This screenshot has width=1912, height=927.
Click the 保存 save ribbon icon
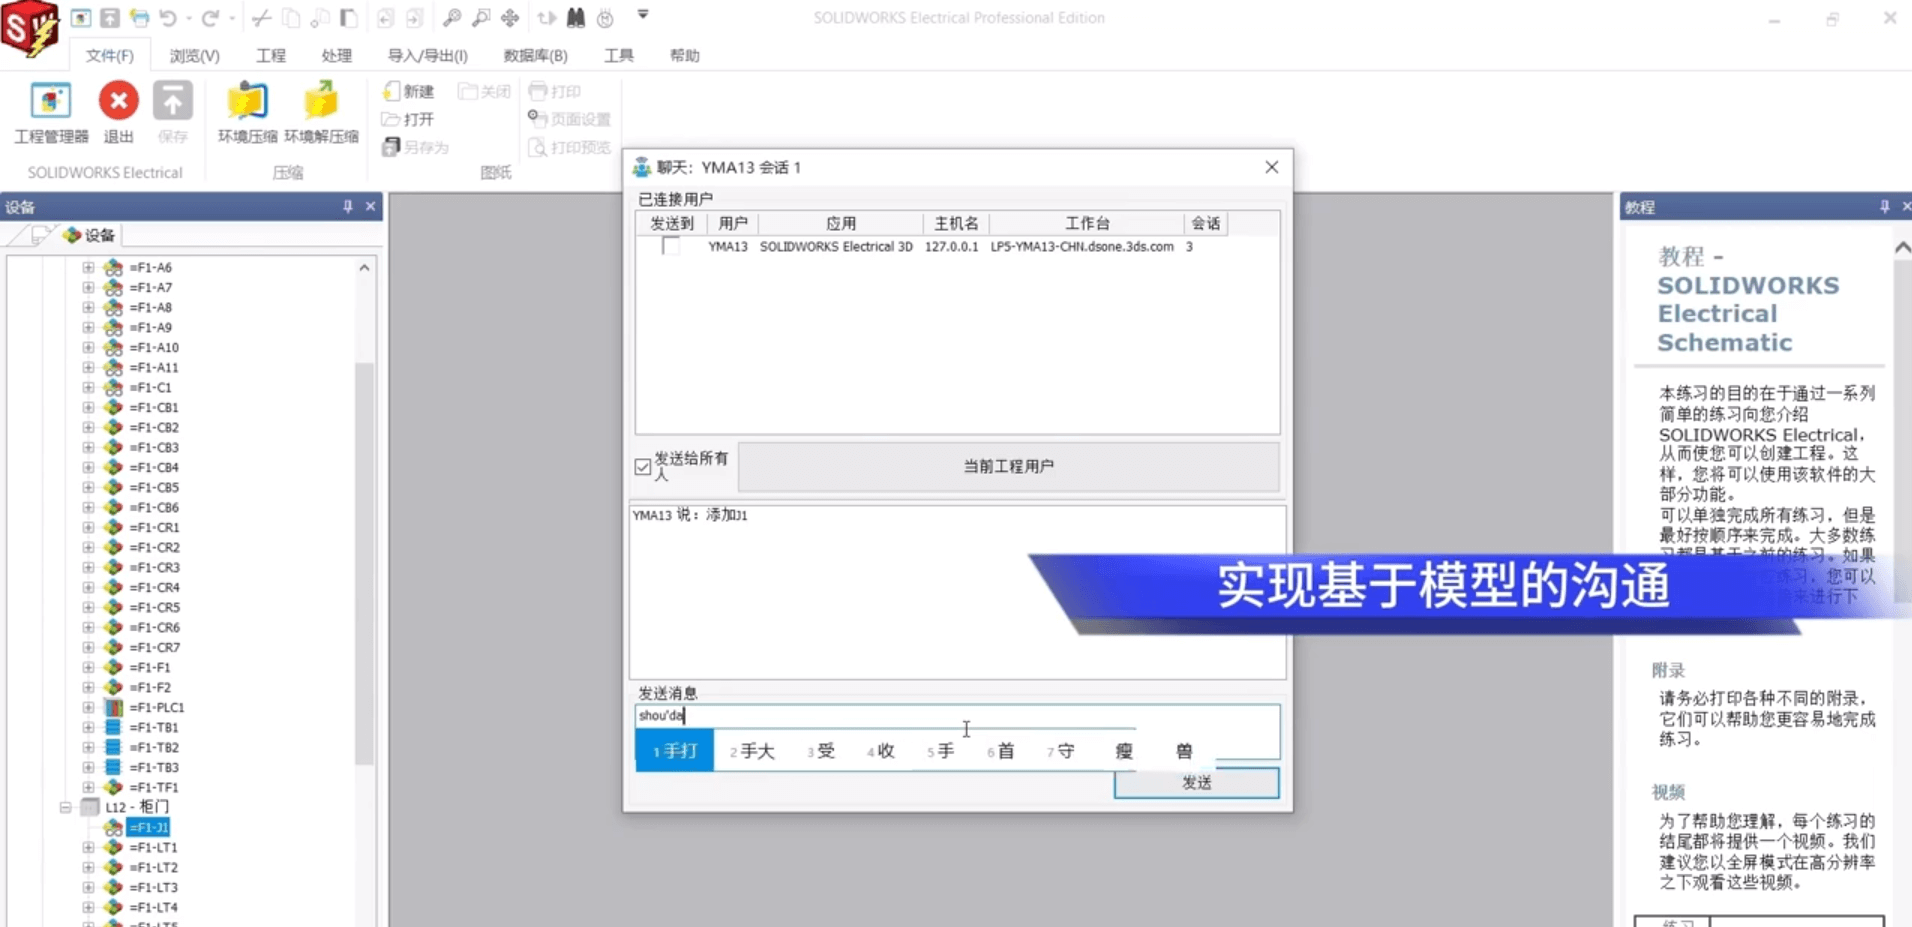tap(172, 112)
